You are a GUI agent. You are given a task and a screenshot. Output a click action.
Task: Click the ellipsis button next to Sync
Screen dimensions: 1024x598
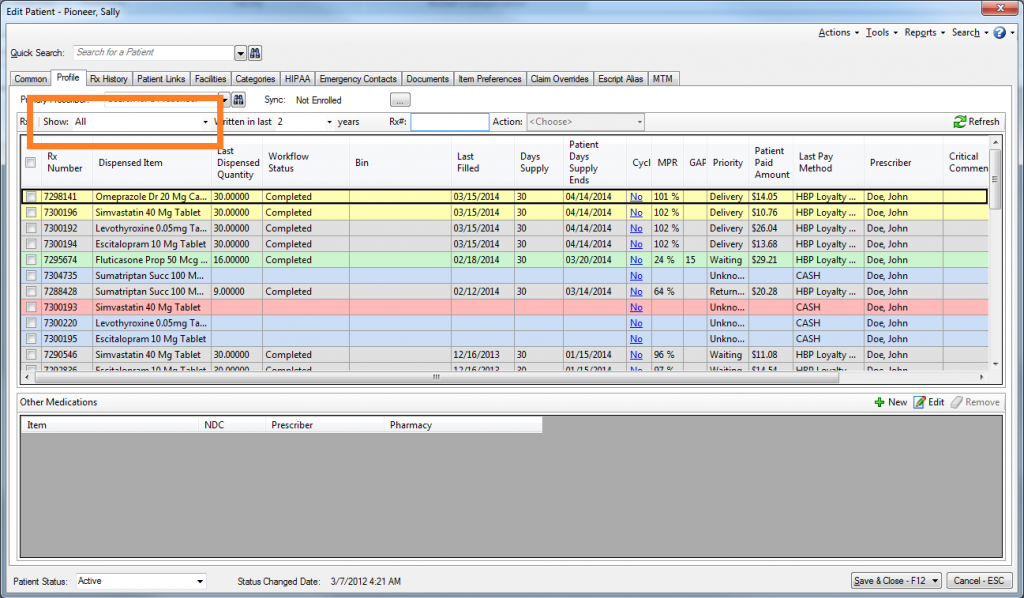pos(400,100)
